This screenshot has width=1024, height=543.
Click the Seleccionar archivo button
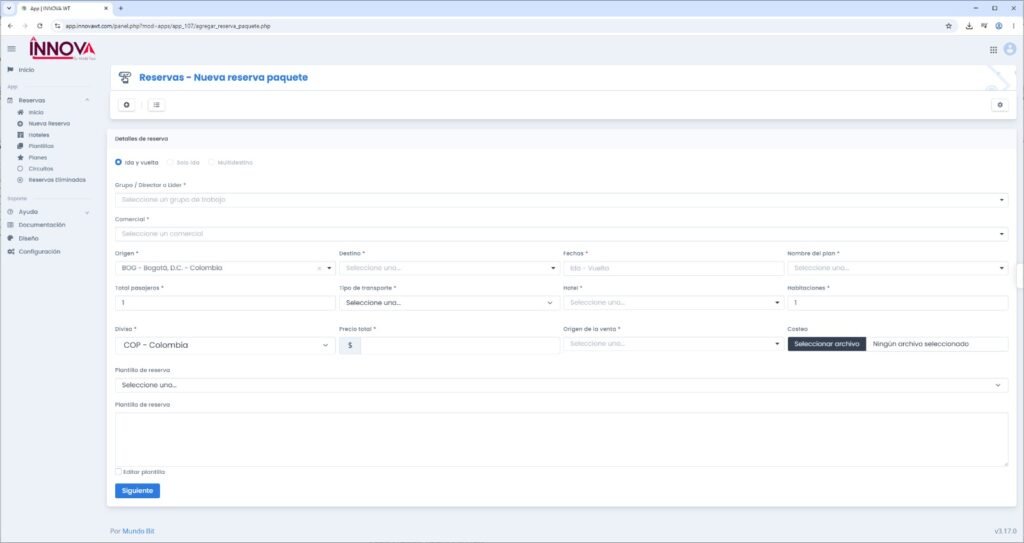827,344
